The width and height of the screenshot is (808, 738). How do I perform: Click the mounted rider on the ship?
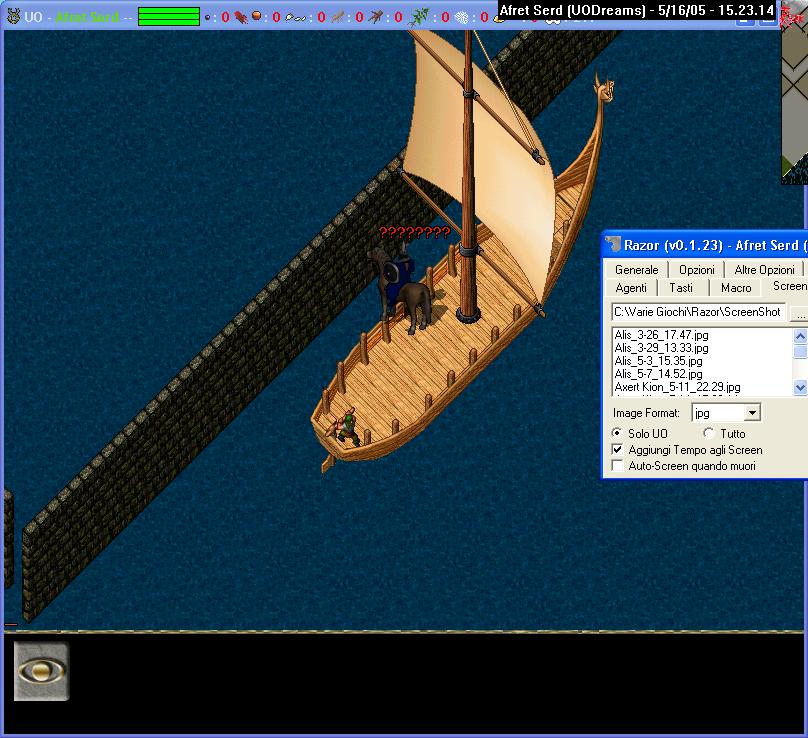coord(403,289)
